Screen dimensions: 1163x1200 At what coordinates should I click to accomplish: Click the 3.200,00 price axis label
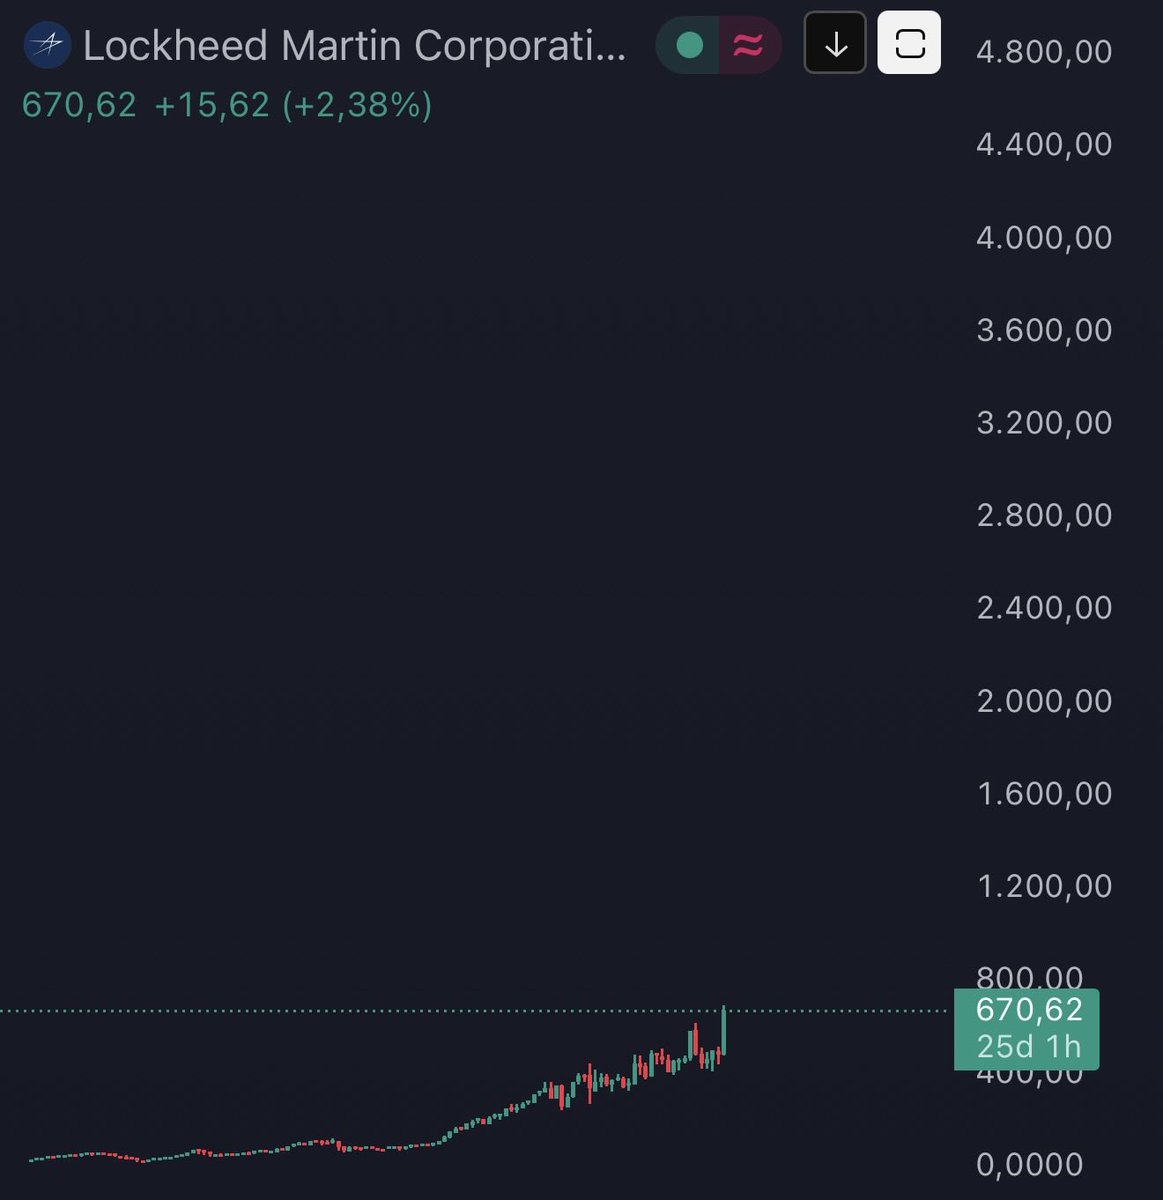(x=1044, y=423)
